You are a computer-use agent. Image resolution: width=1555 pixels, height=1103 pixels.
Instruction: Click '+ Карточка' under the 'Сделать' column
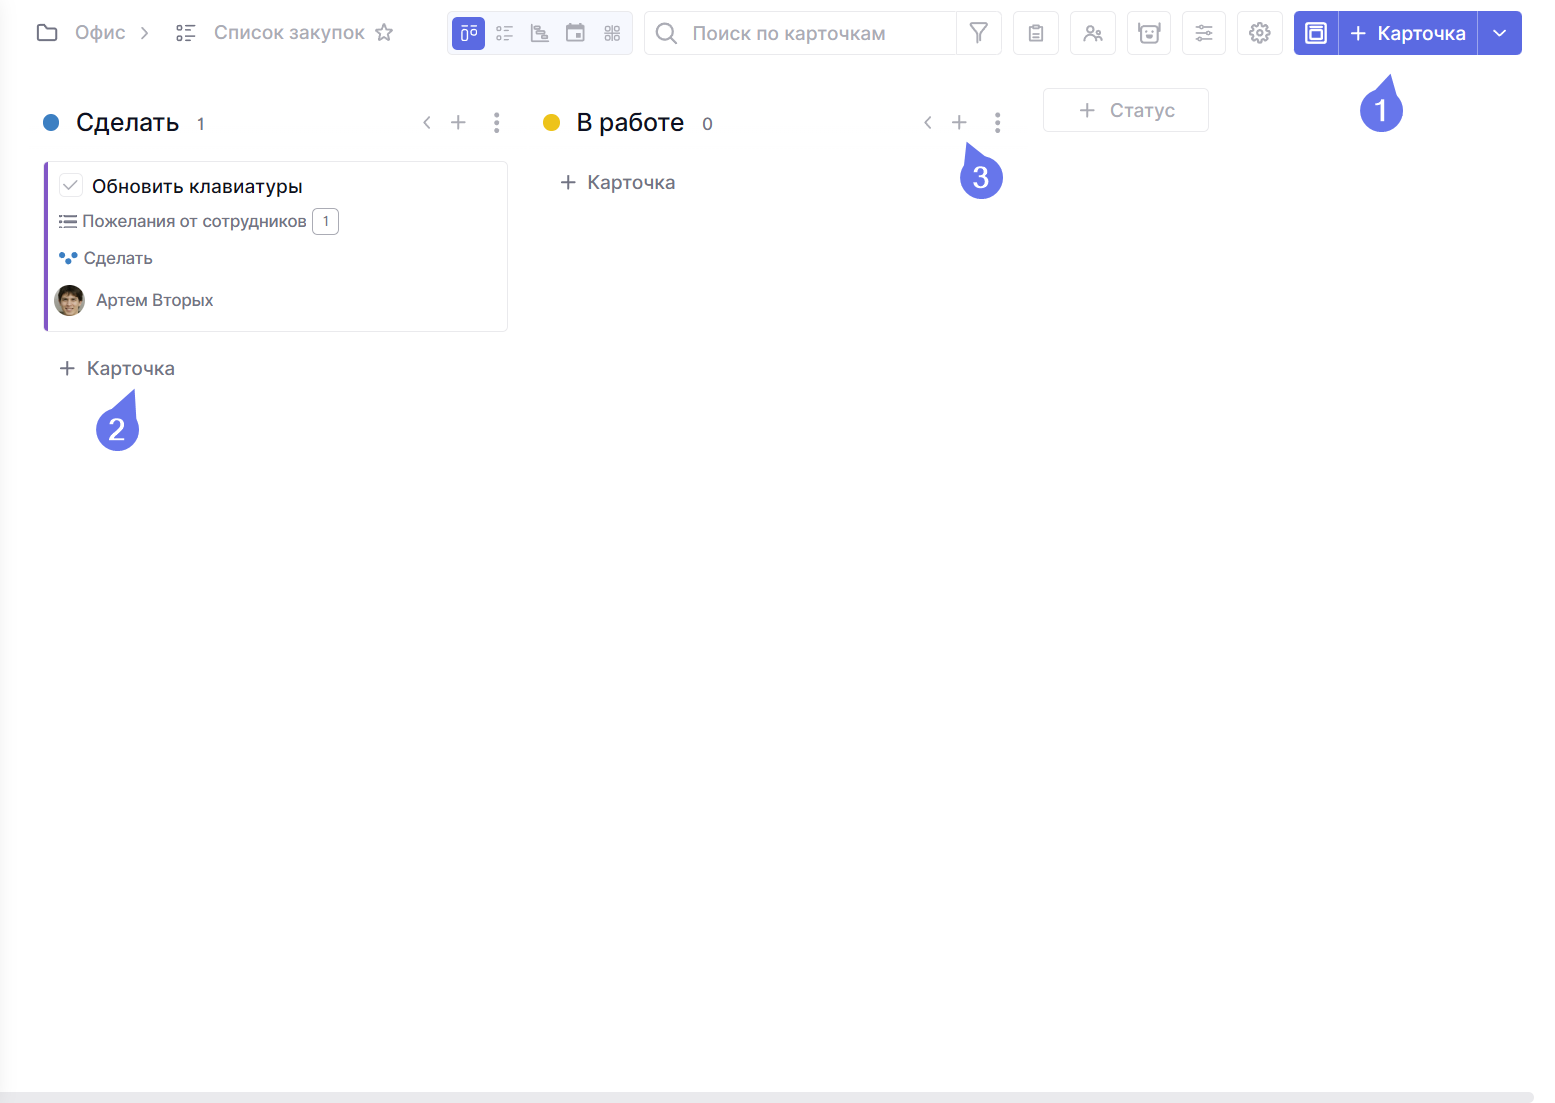coord(117,368)
